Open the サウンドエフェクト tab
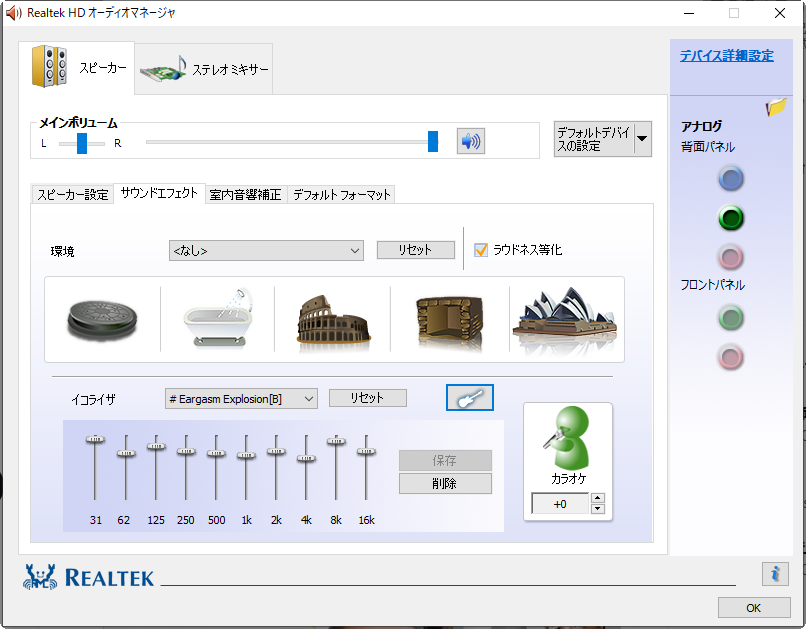This screenshot has width=806, height=629. [x=159, y=193]
